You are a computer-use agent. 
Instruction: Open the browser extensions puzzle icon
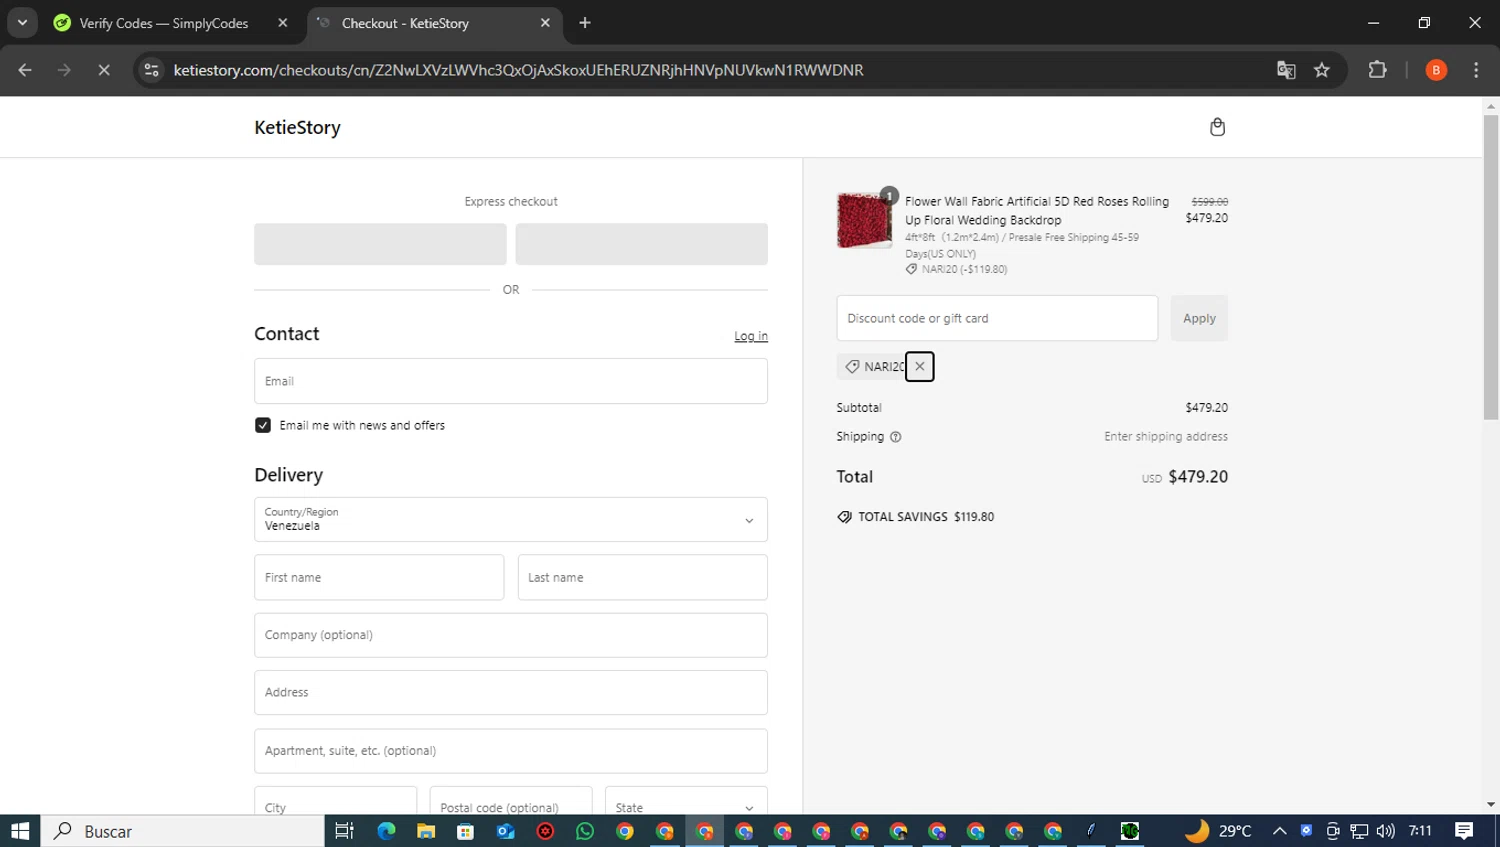pyautogui.click(x=1378, y=70)
